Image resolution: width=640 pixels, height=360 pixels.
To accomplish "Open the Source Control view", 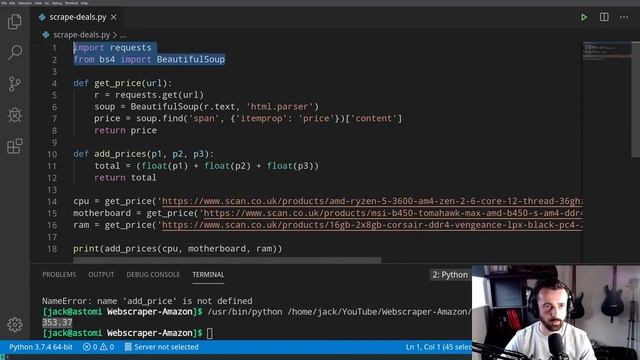I will (15, 84).
